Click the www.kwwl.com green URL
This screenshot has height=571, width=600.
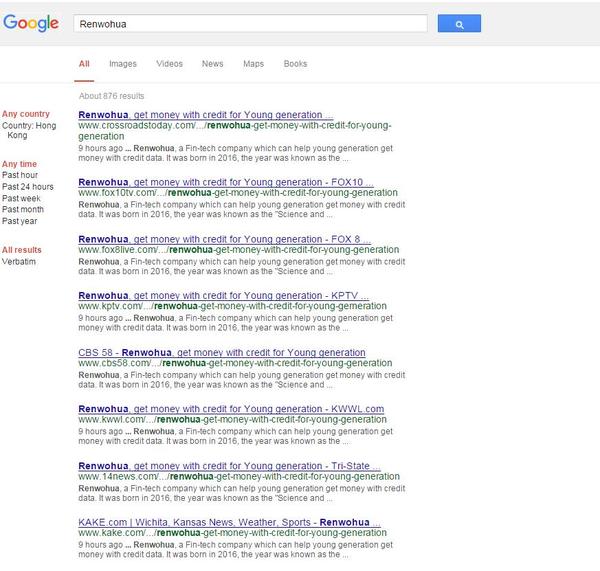coord(232,419)
